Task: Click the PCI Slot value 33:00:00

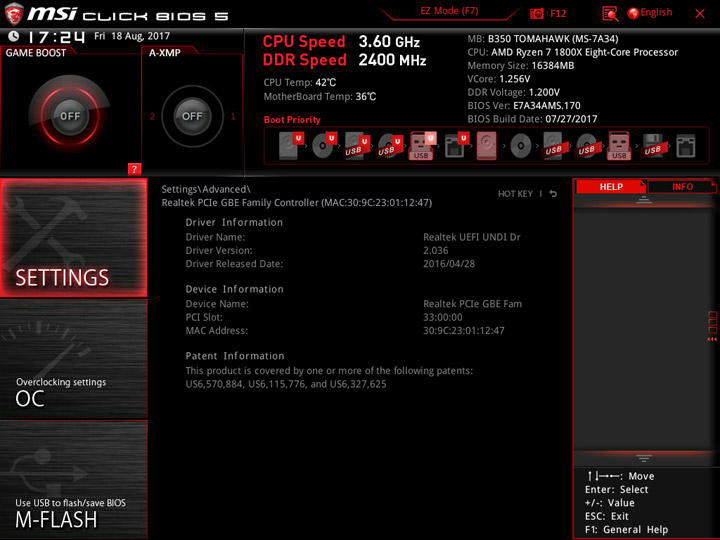Action: point(443,317)
